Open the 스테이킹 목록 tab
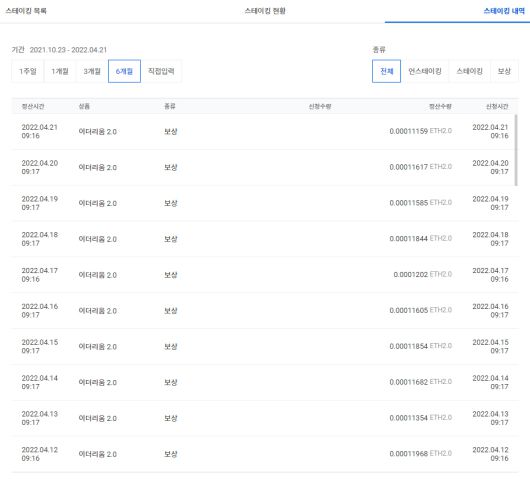The width and height of the screenshot is (530, 479). 26,11
